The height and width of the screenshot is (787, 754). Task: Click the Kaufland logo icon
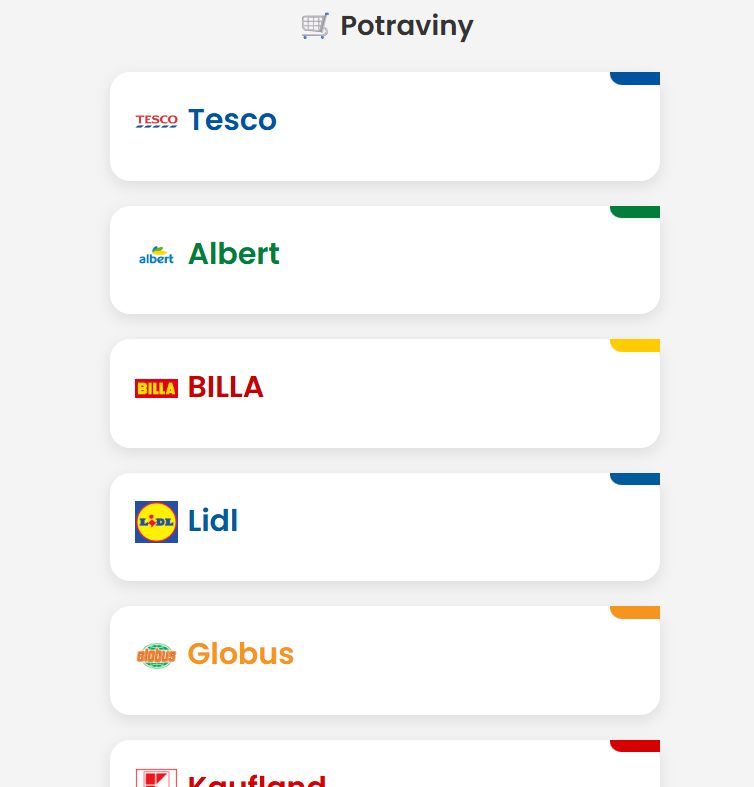tap(156, 779)
